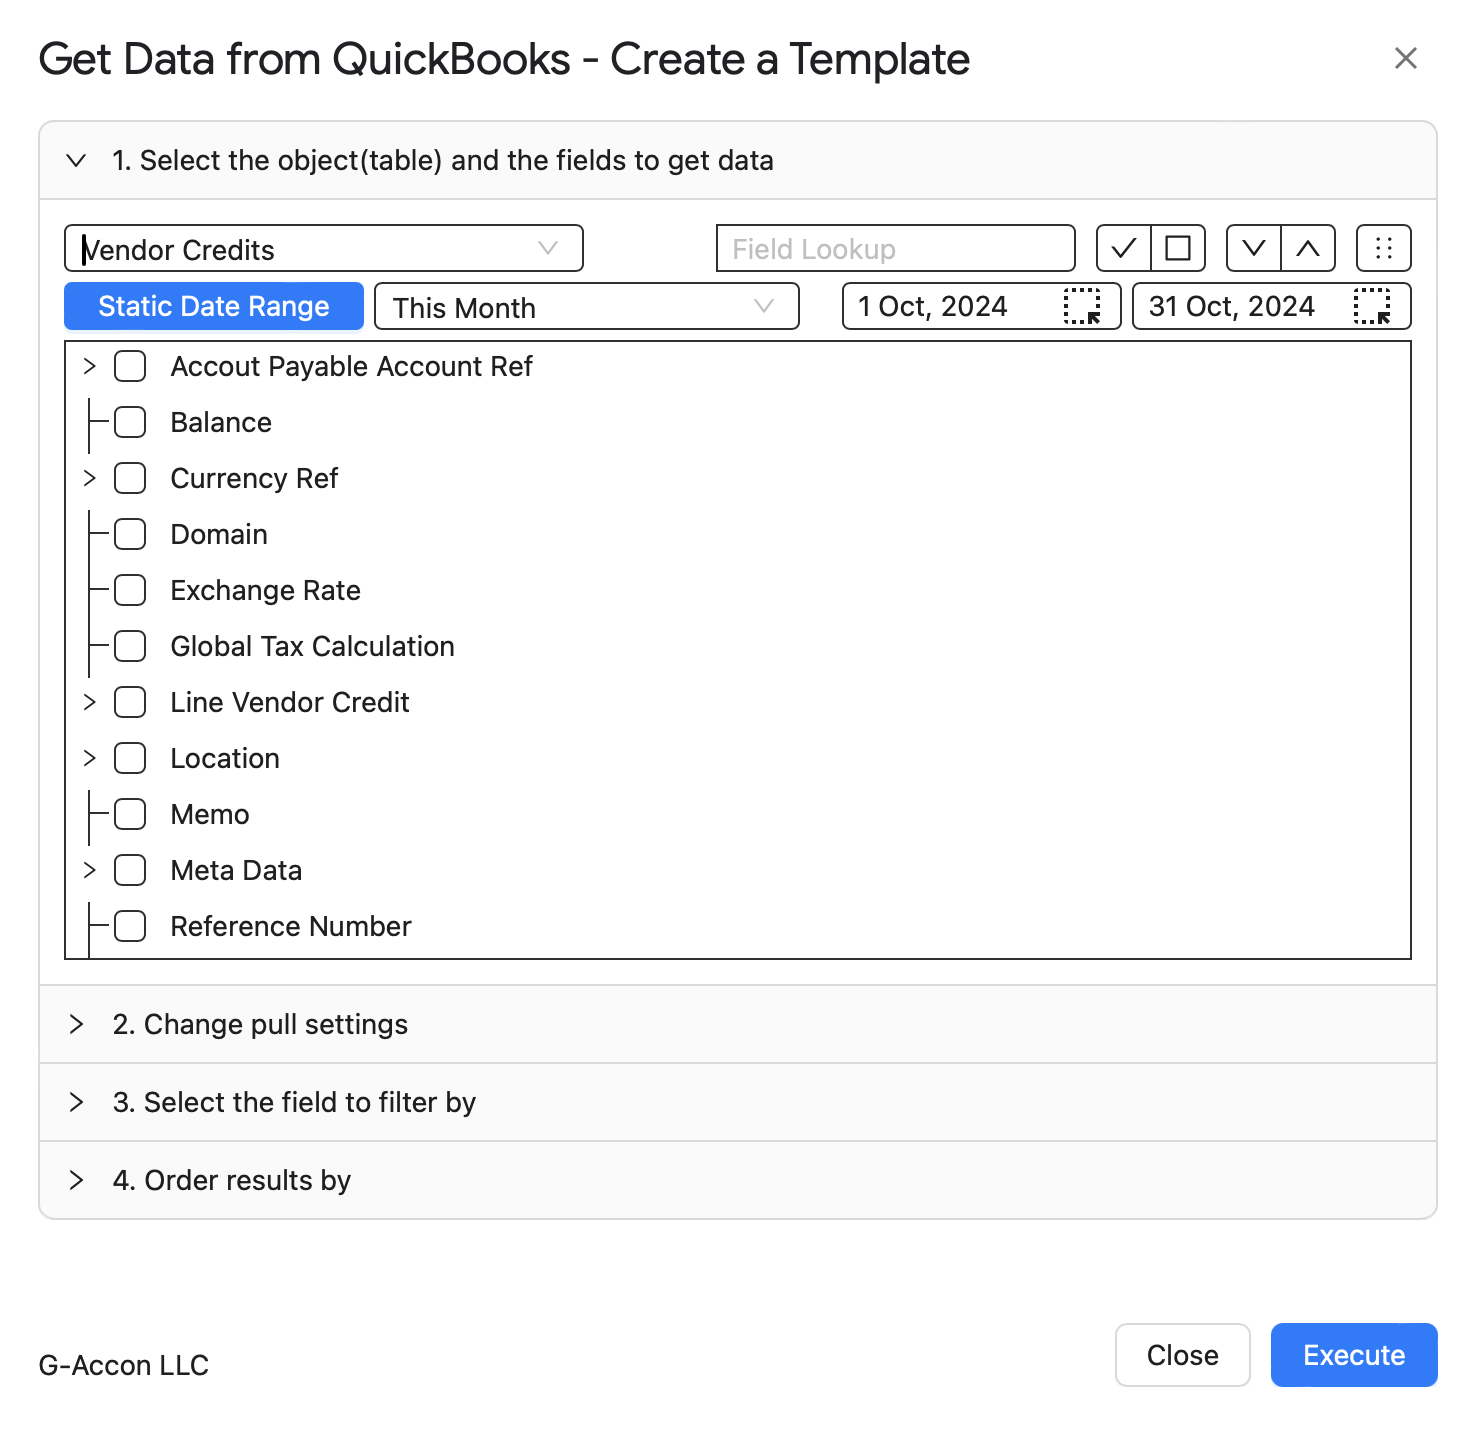The height and width of the screenshot is (1430, 1472).
Task: Expand the Currency Ref tree node
Action: [90, 478]
